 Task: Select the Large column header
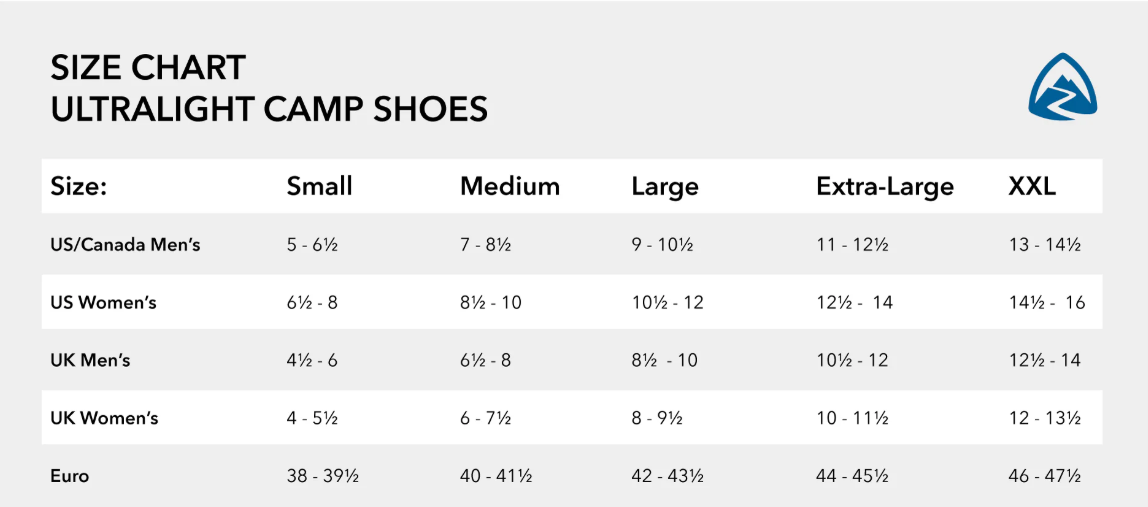click(665, 186)
